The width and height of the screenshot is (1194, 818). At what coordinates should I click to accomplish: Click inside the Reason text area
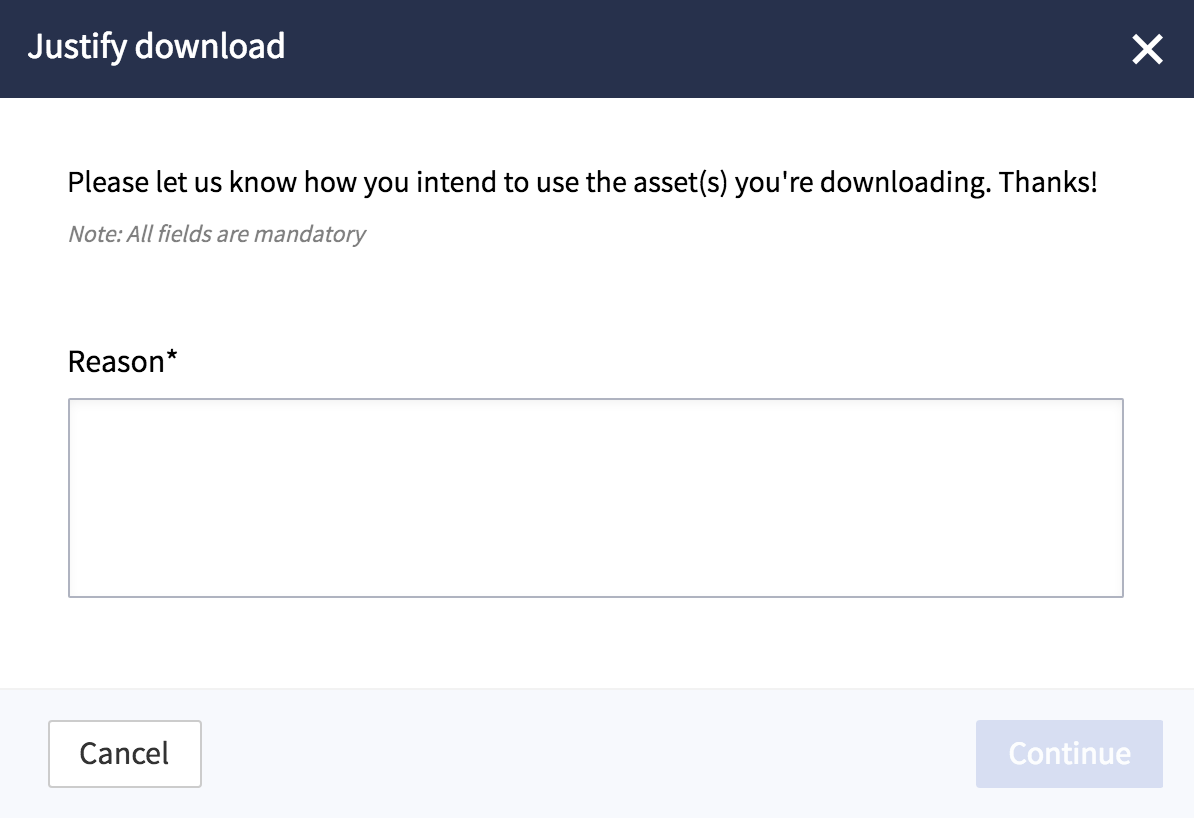point(595,497)
